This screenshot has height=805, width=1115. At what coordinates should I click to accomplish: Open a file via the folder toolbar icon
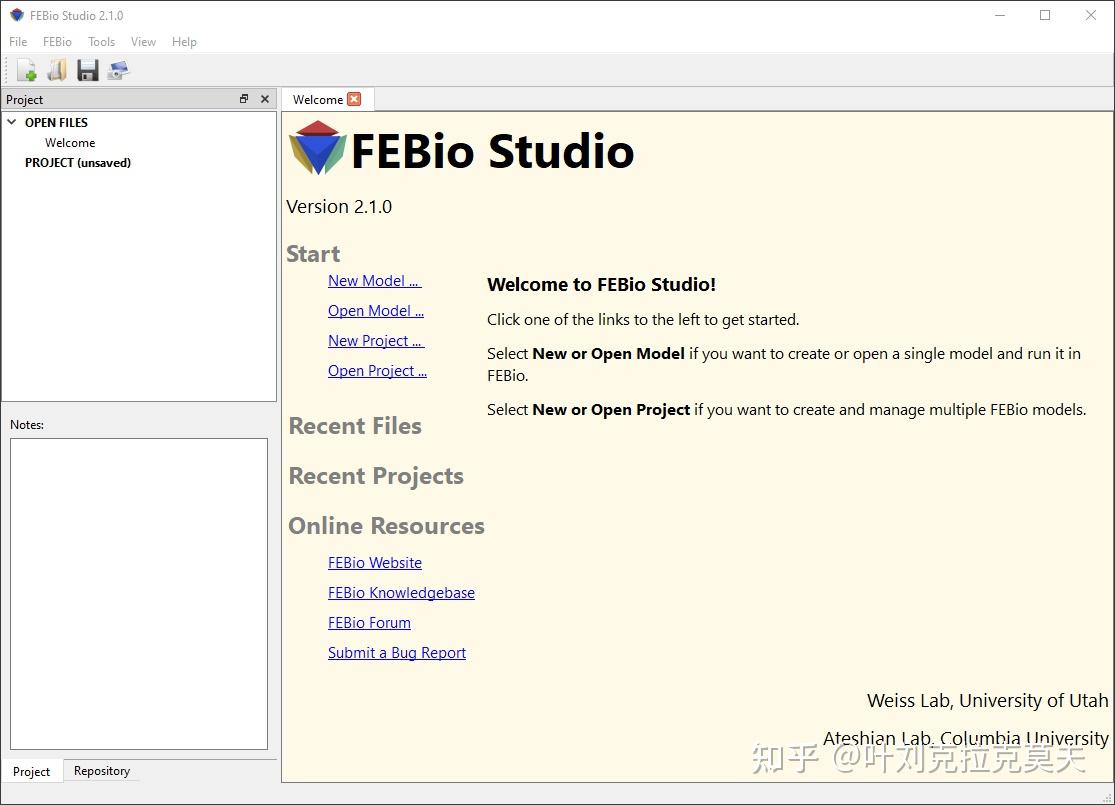tap(55, 69)
